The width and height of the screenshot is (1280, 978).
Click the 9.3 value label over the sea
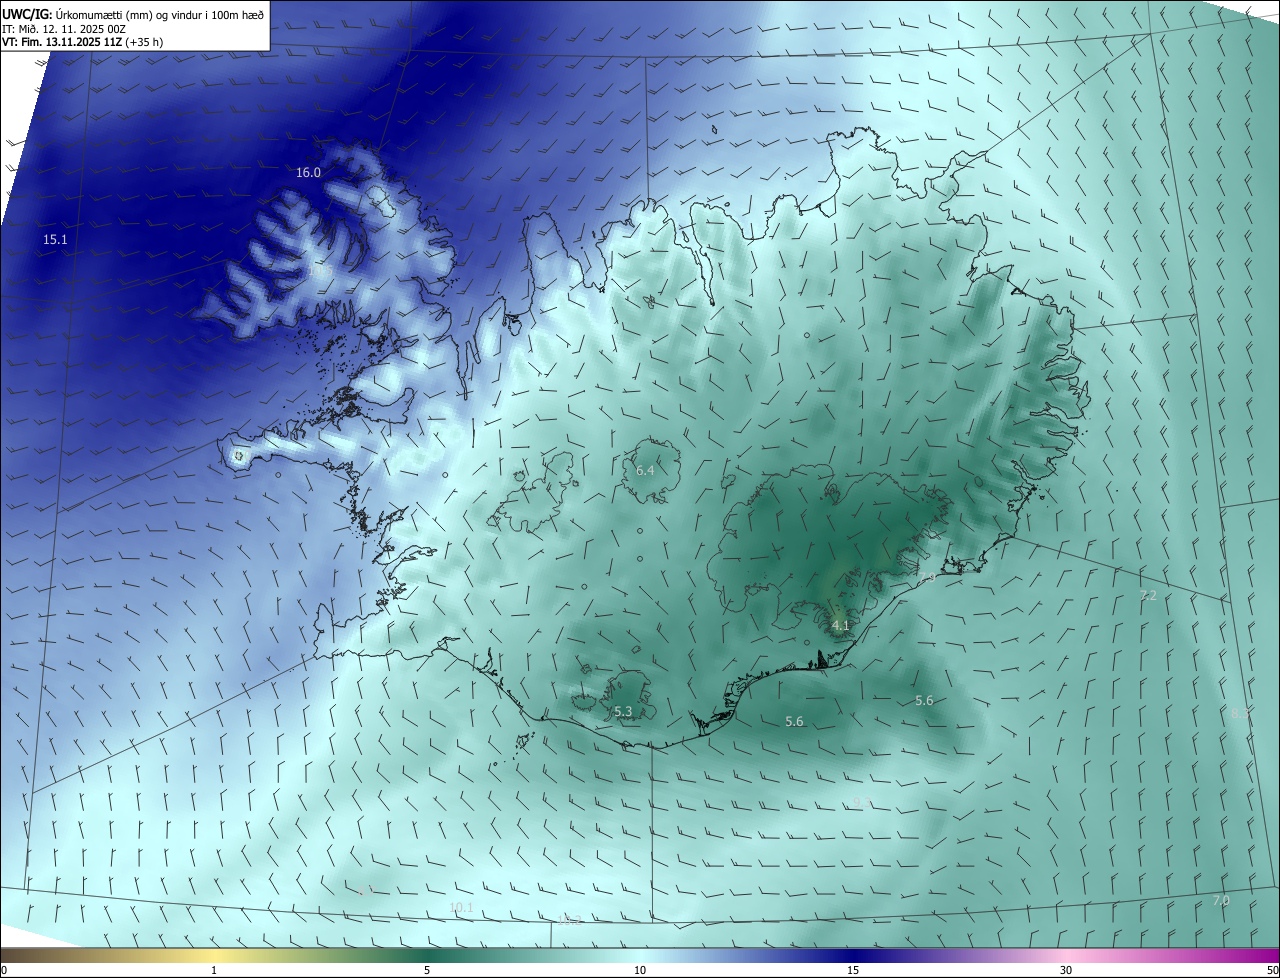point(861,802)
